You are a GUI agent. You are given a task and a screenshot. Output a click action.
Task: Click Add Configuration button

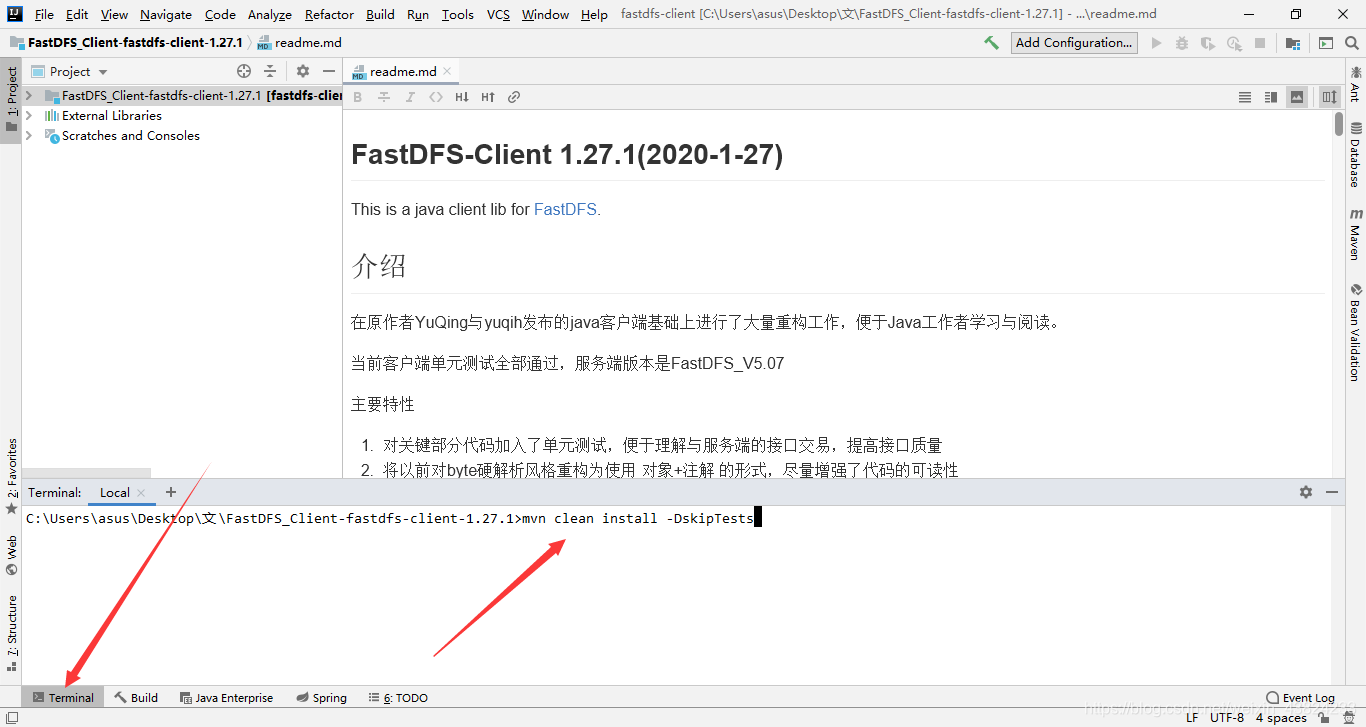[x=1074, y=43]
